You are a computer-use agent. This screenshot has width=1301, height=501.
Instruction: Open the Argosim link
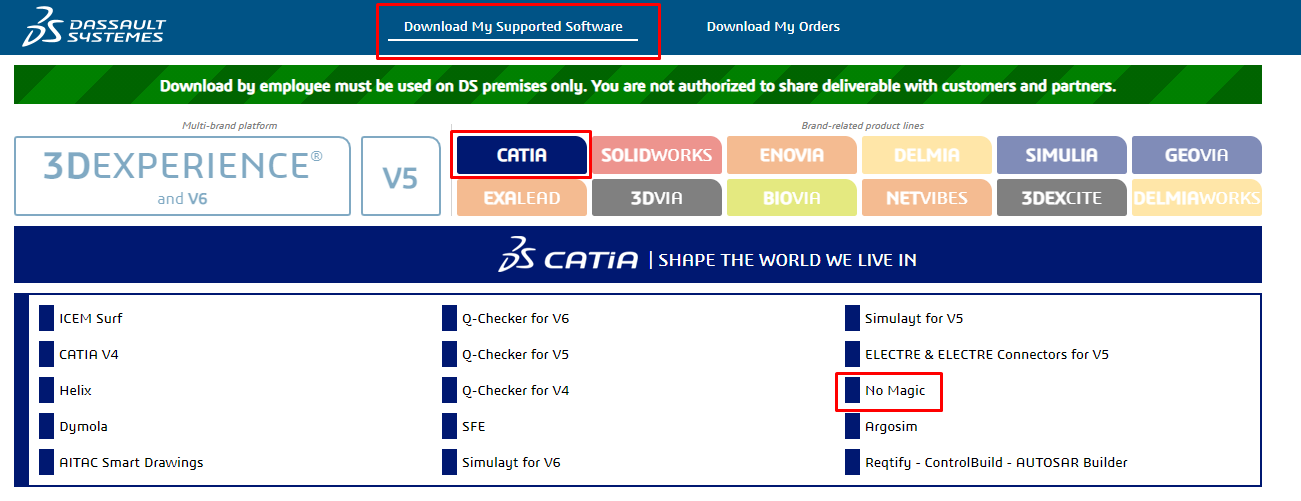tap(891, 426)
